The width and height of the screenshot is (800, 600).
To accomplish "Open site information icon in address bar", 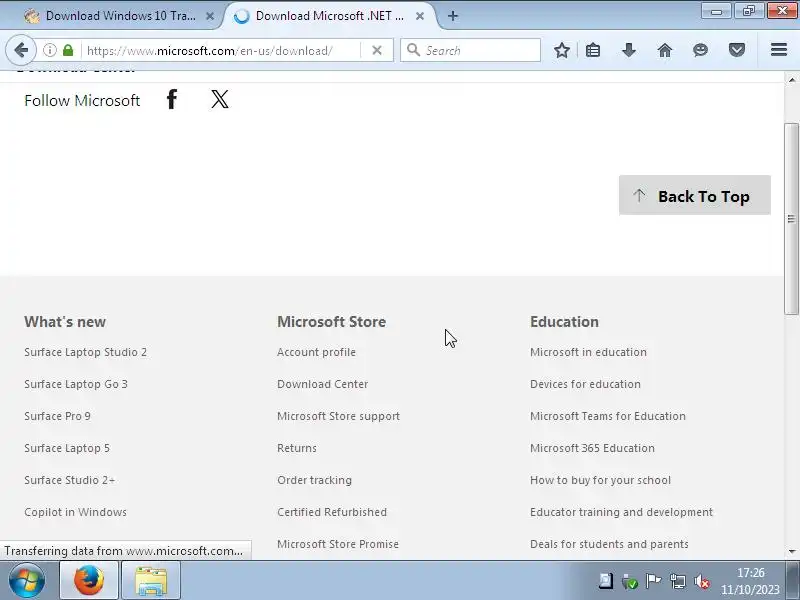I will click(49, 50).
